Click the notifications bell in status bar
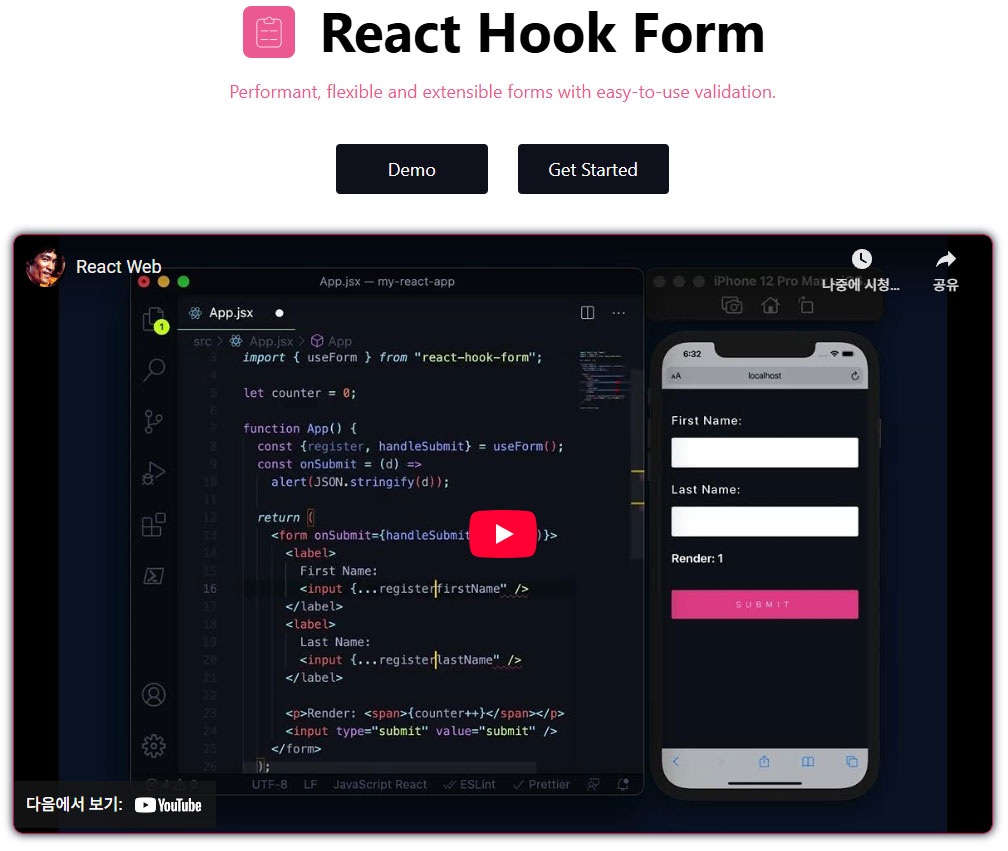1008x851 pixels. pos(623,785)
